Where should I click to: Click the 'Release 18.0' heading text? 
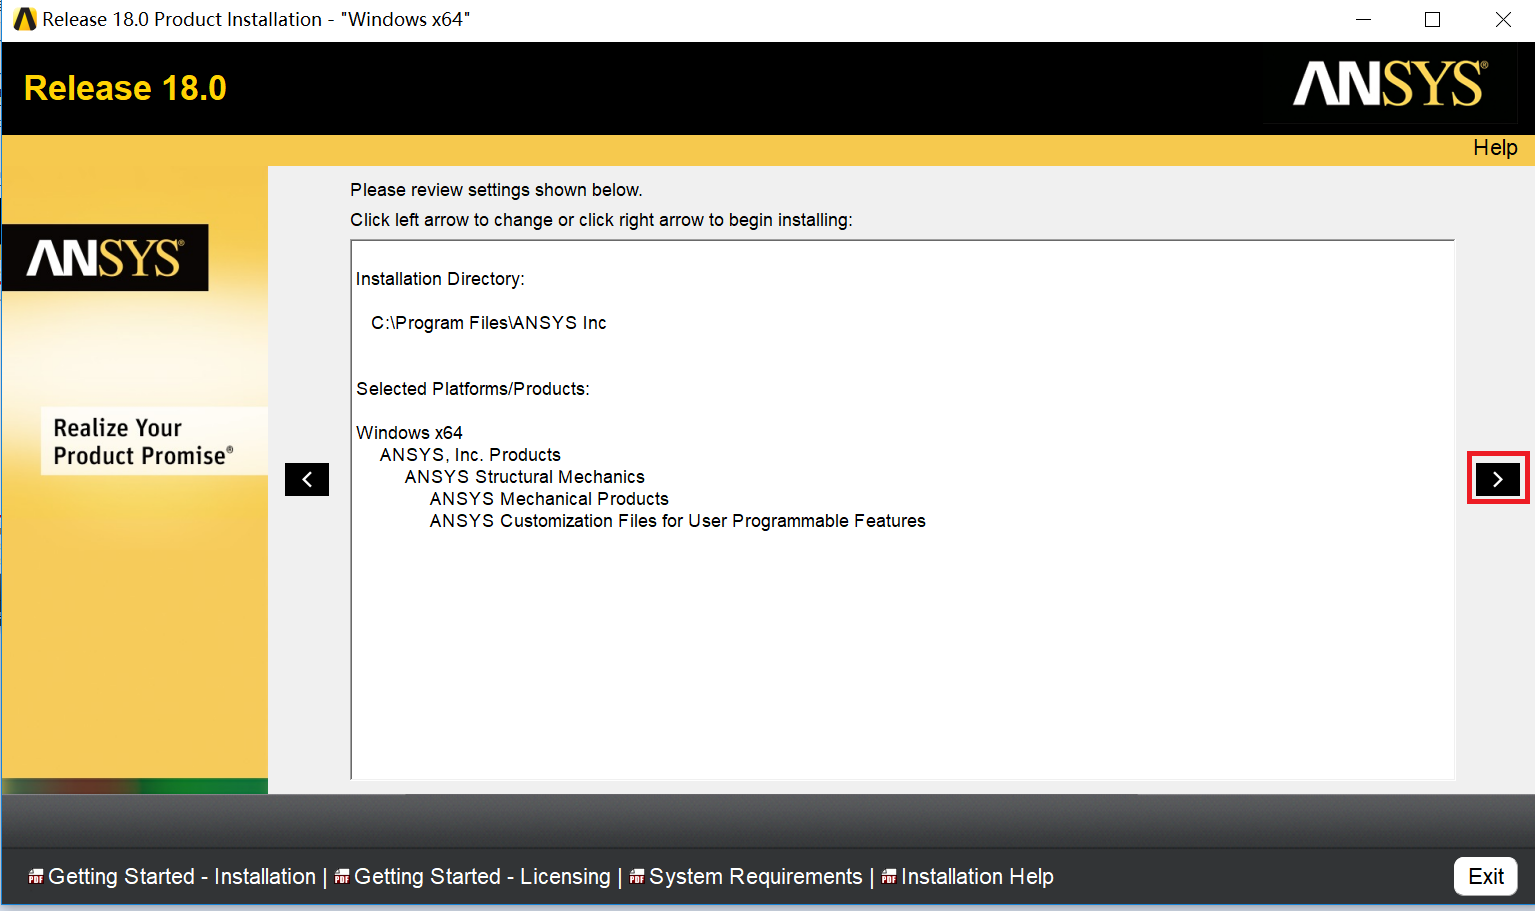(125, 88)
